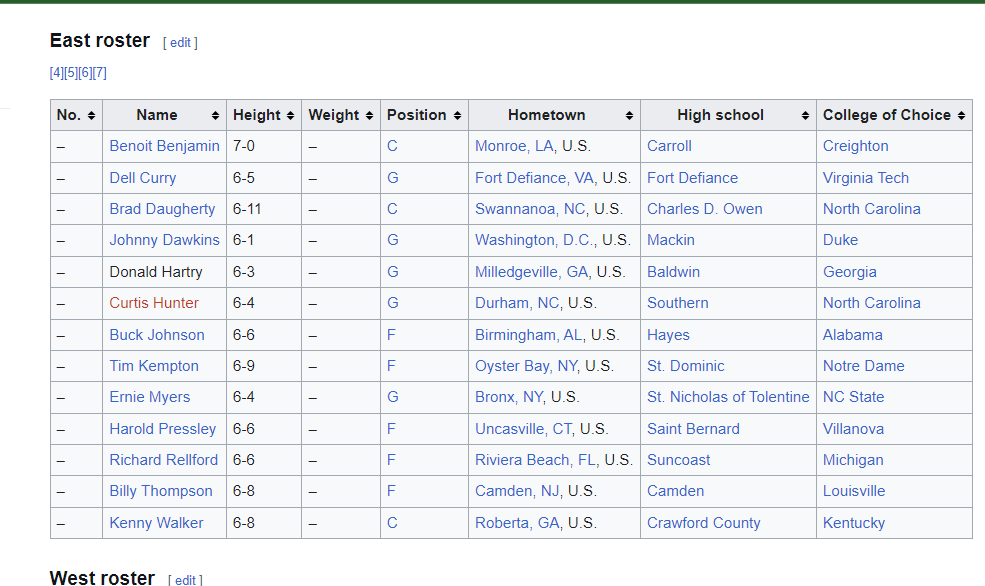Open Baldwin high school link
The image size is (985, 586).
pyautogui.click(x=673, y=273)
